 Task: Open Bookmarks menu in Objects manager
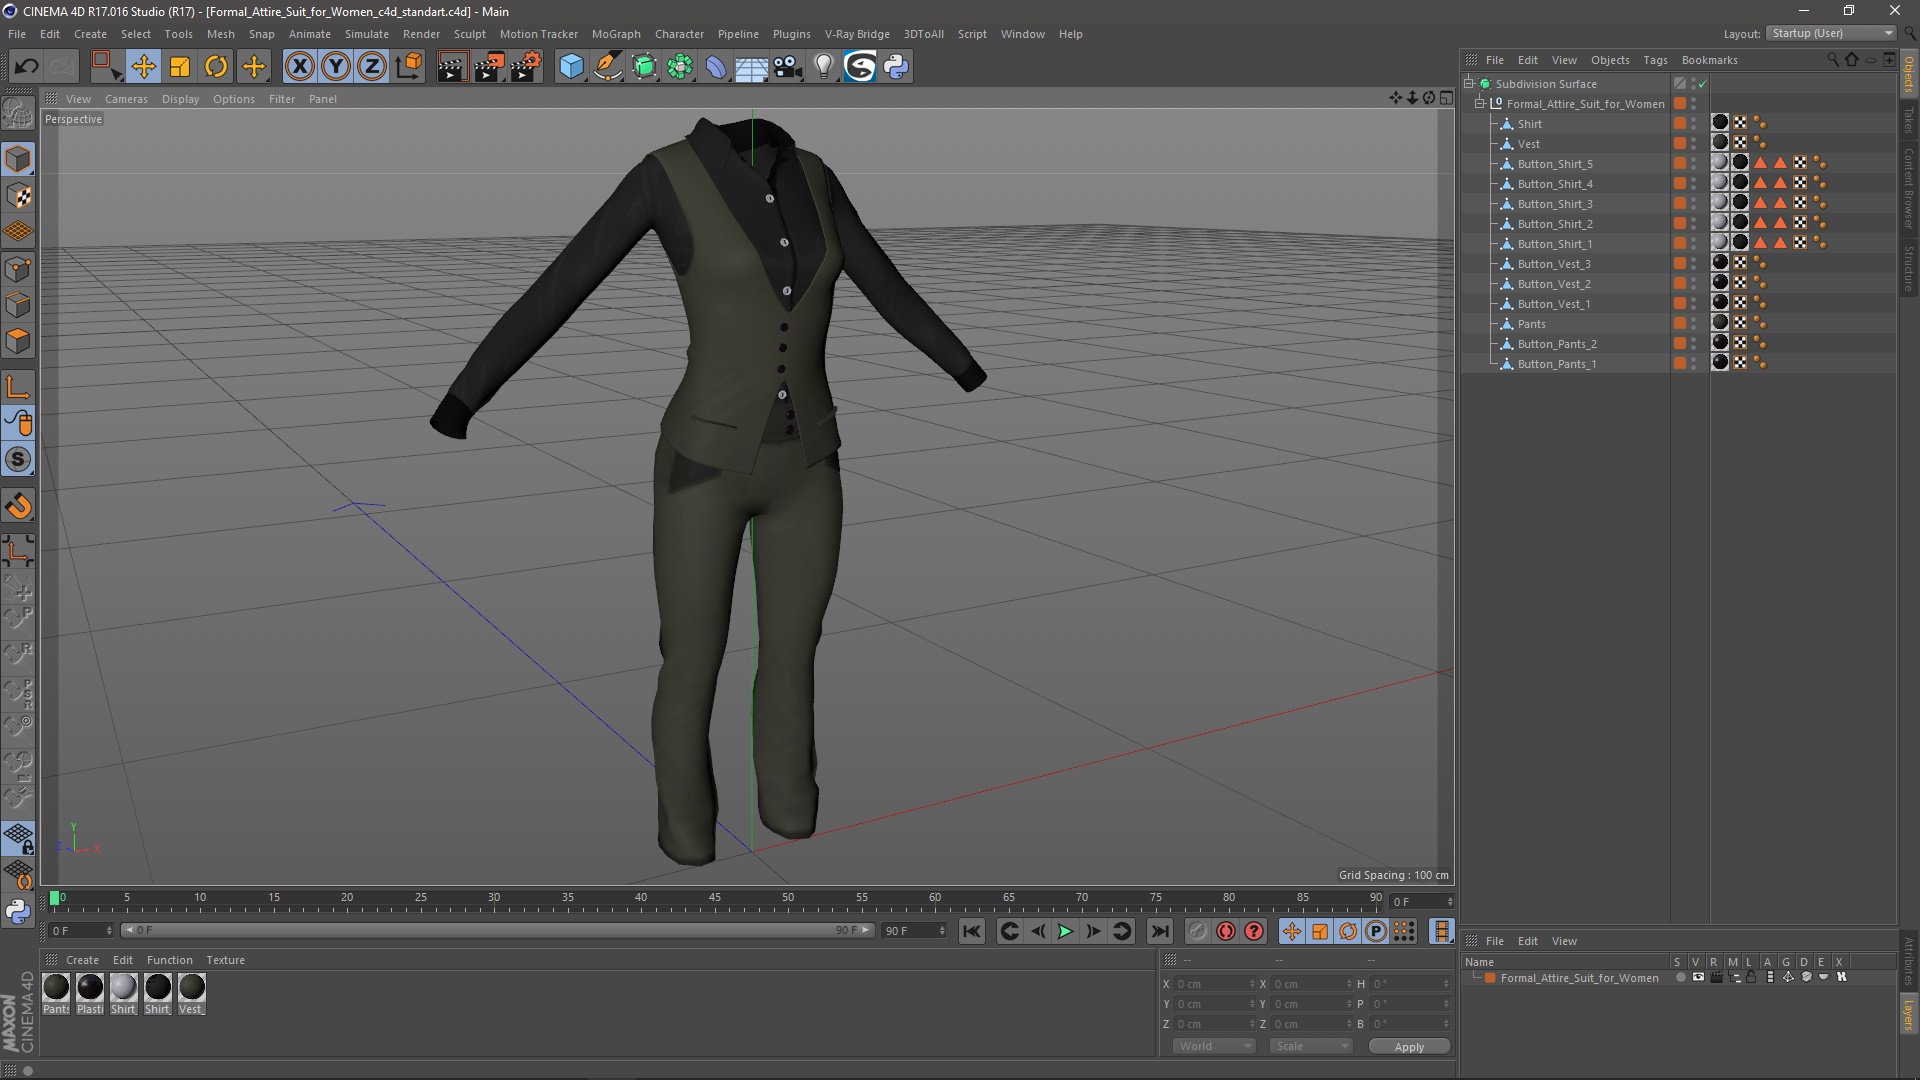point(1709,60)
